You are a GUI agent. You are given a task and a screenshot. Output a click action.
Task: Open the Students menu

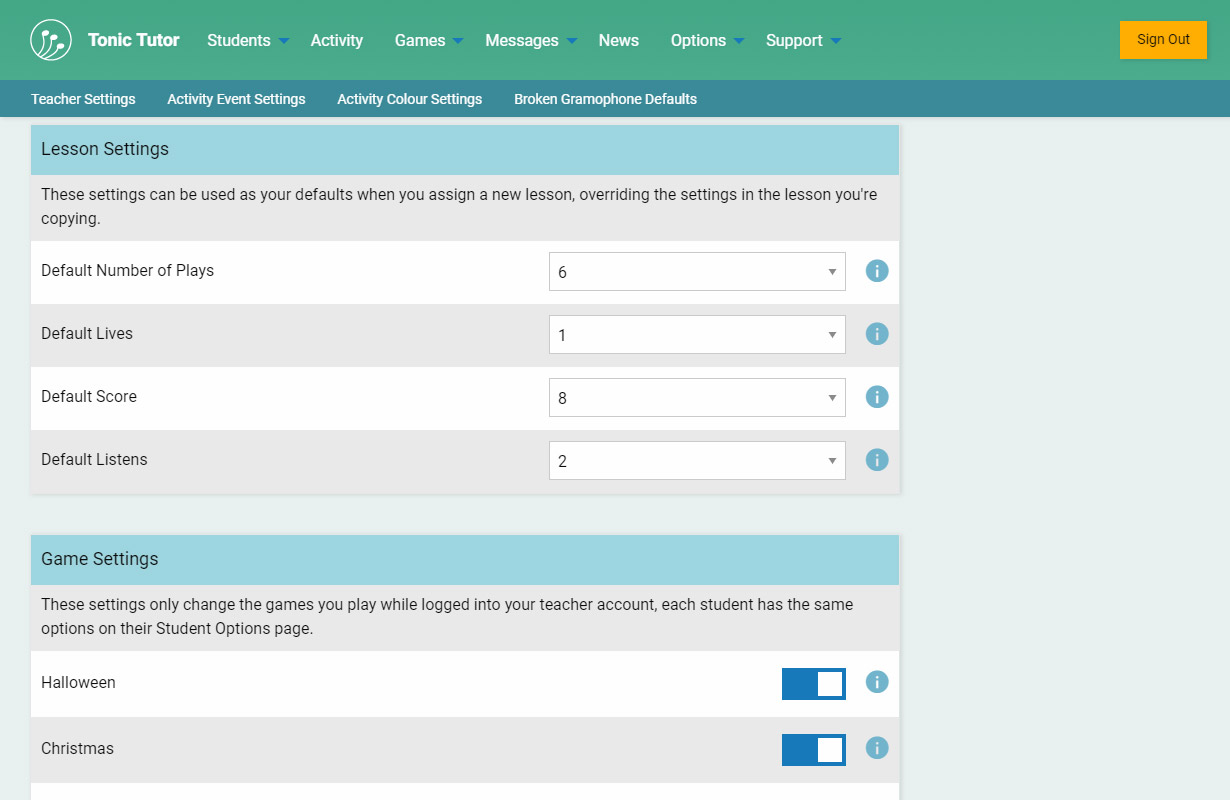tap(247, 40)
